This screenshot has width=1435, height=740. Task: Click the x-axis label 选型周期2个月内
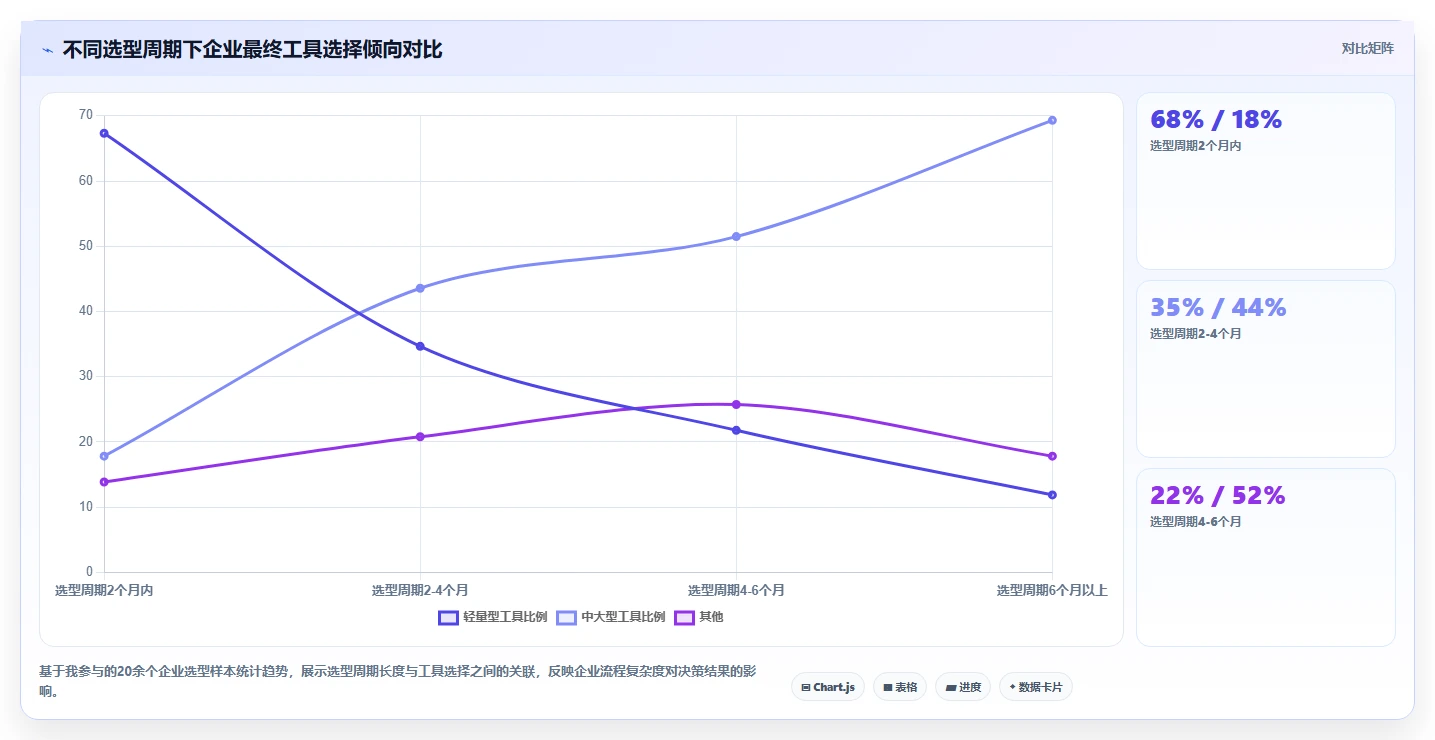pyautogui.click(x=104, y=591)
